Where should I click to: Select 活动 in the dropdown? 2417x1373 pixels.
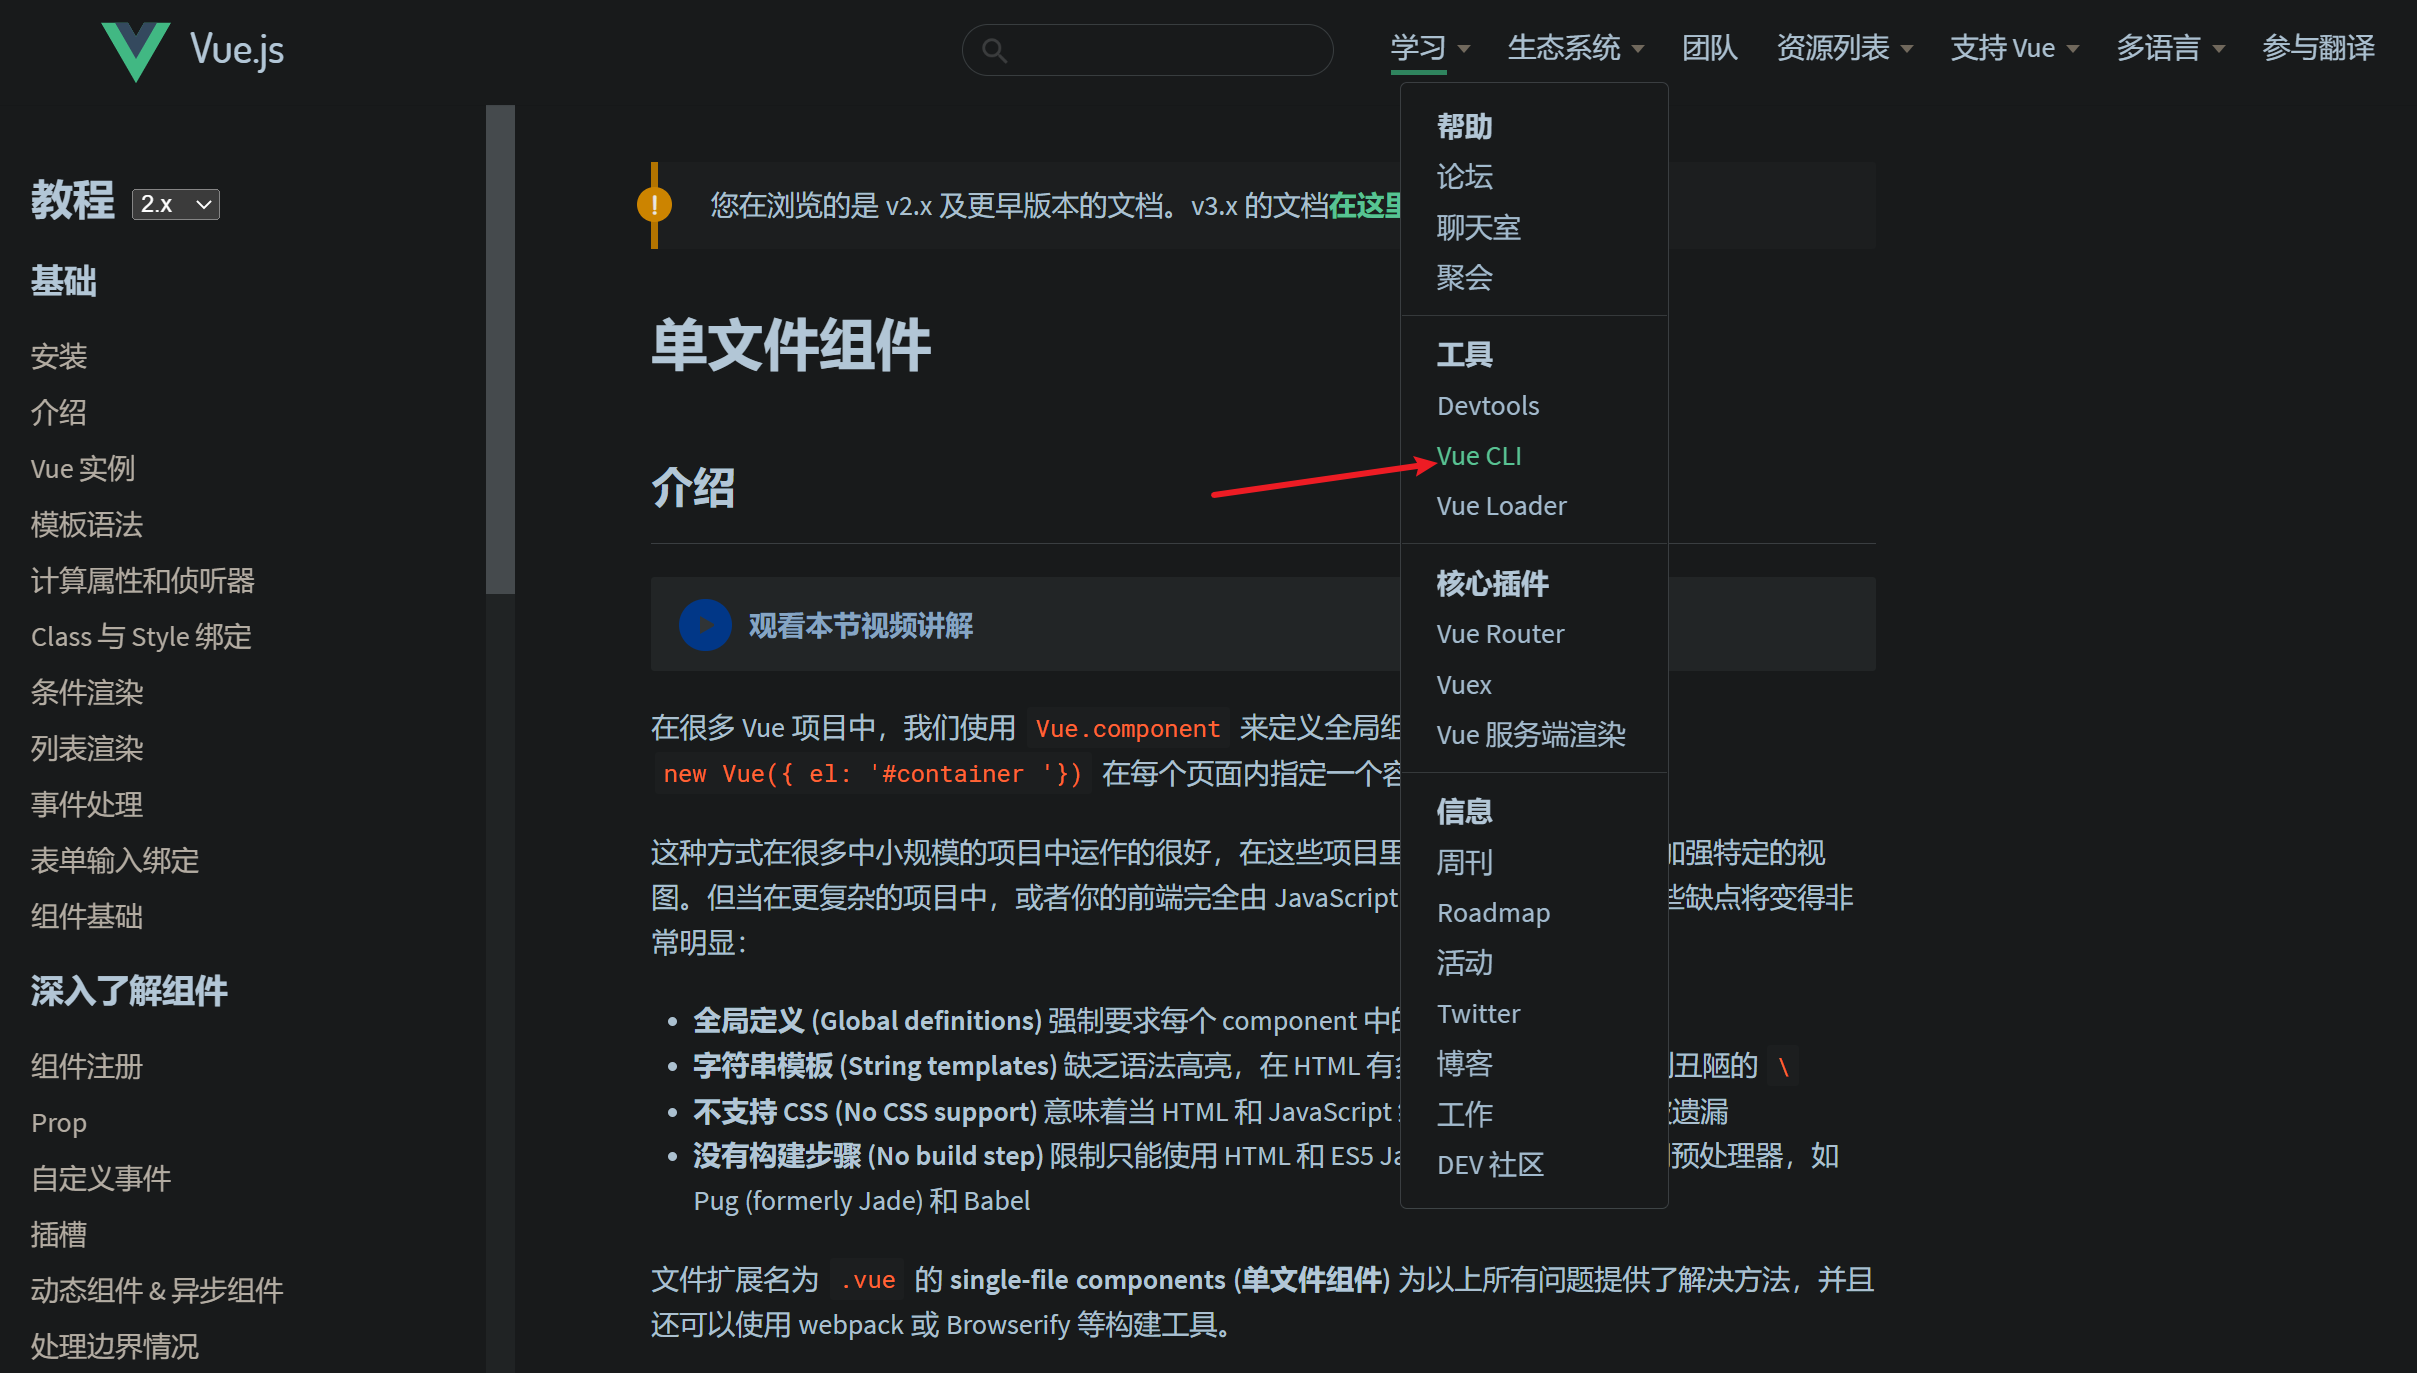click(x=1464, y=963)
